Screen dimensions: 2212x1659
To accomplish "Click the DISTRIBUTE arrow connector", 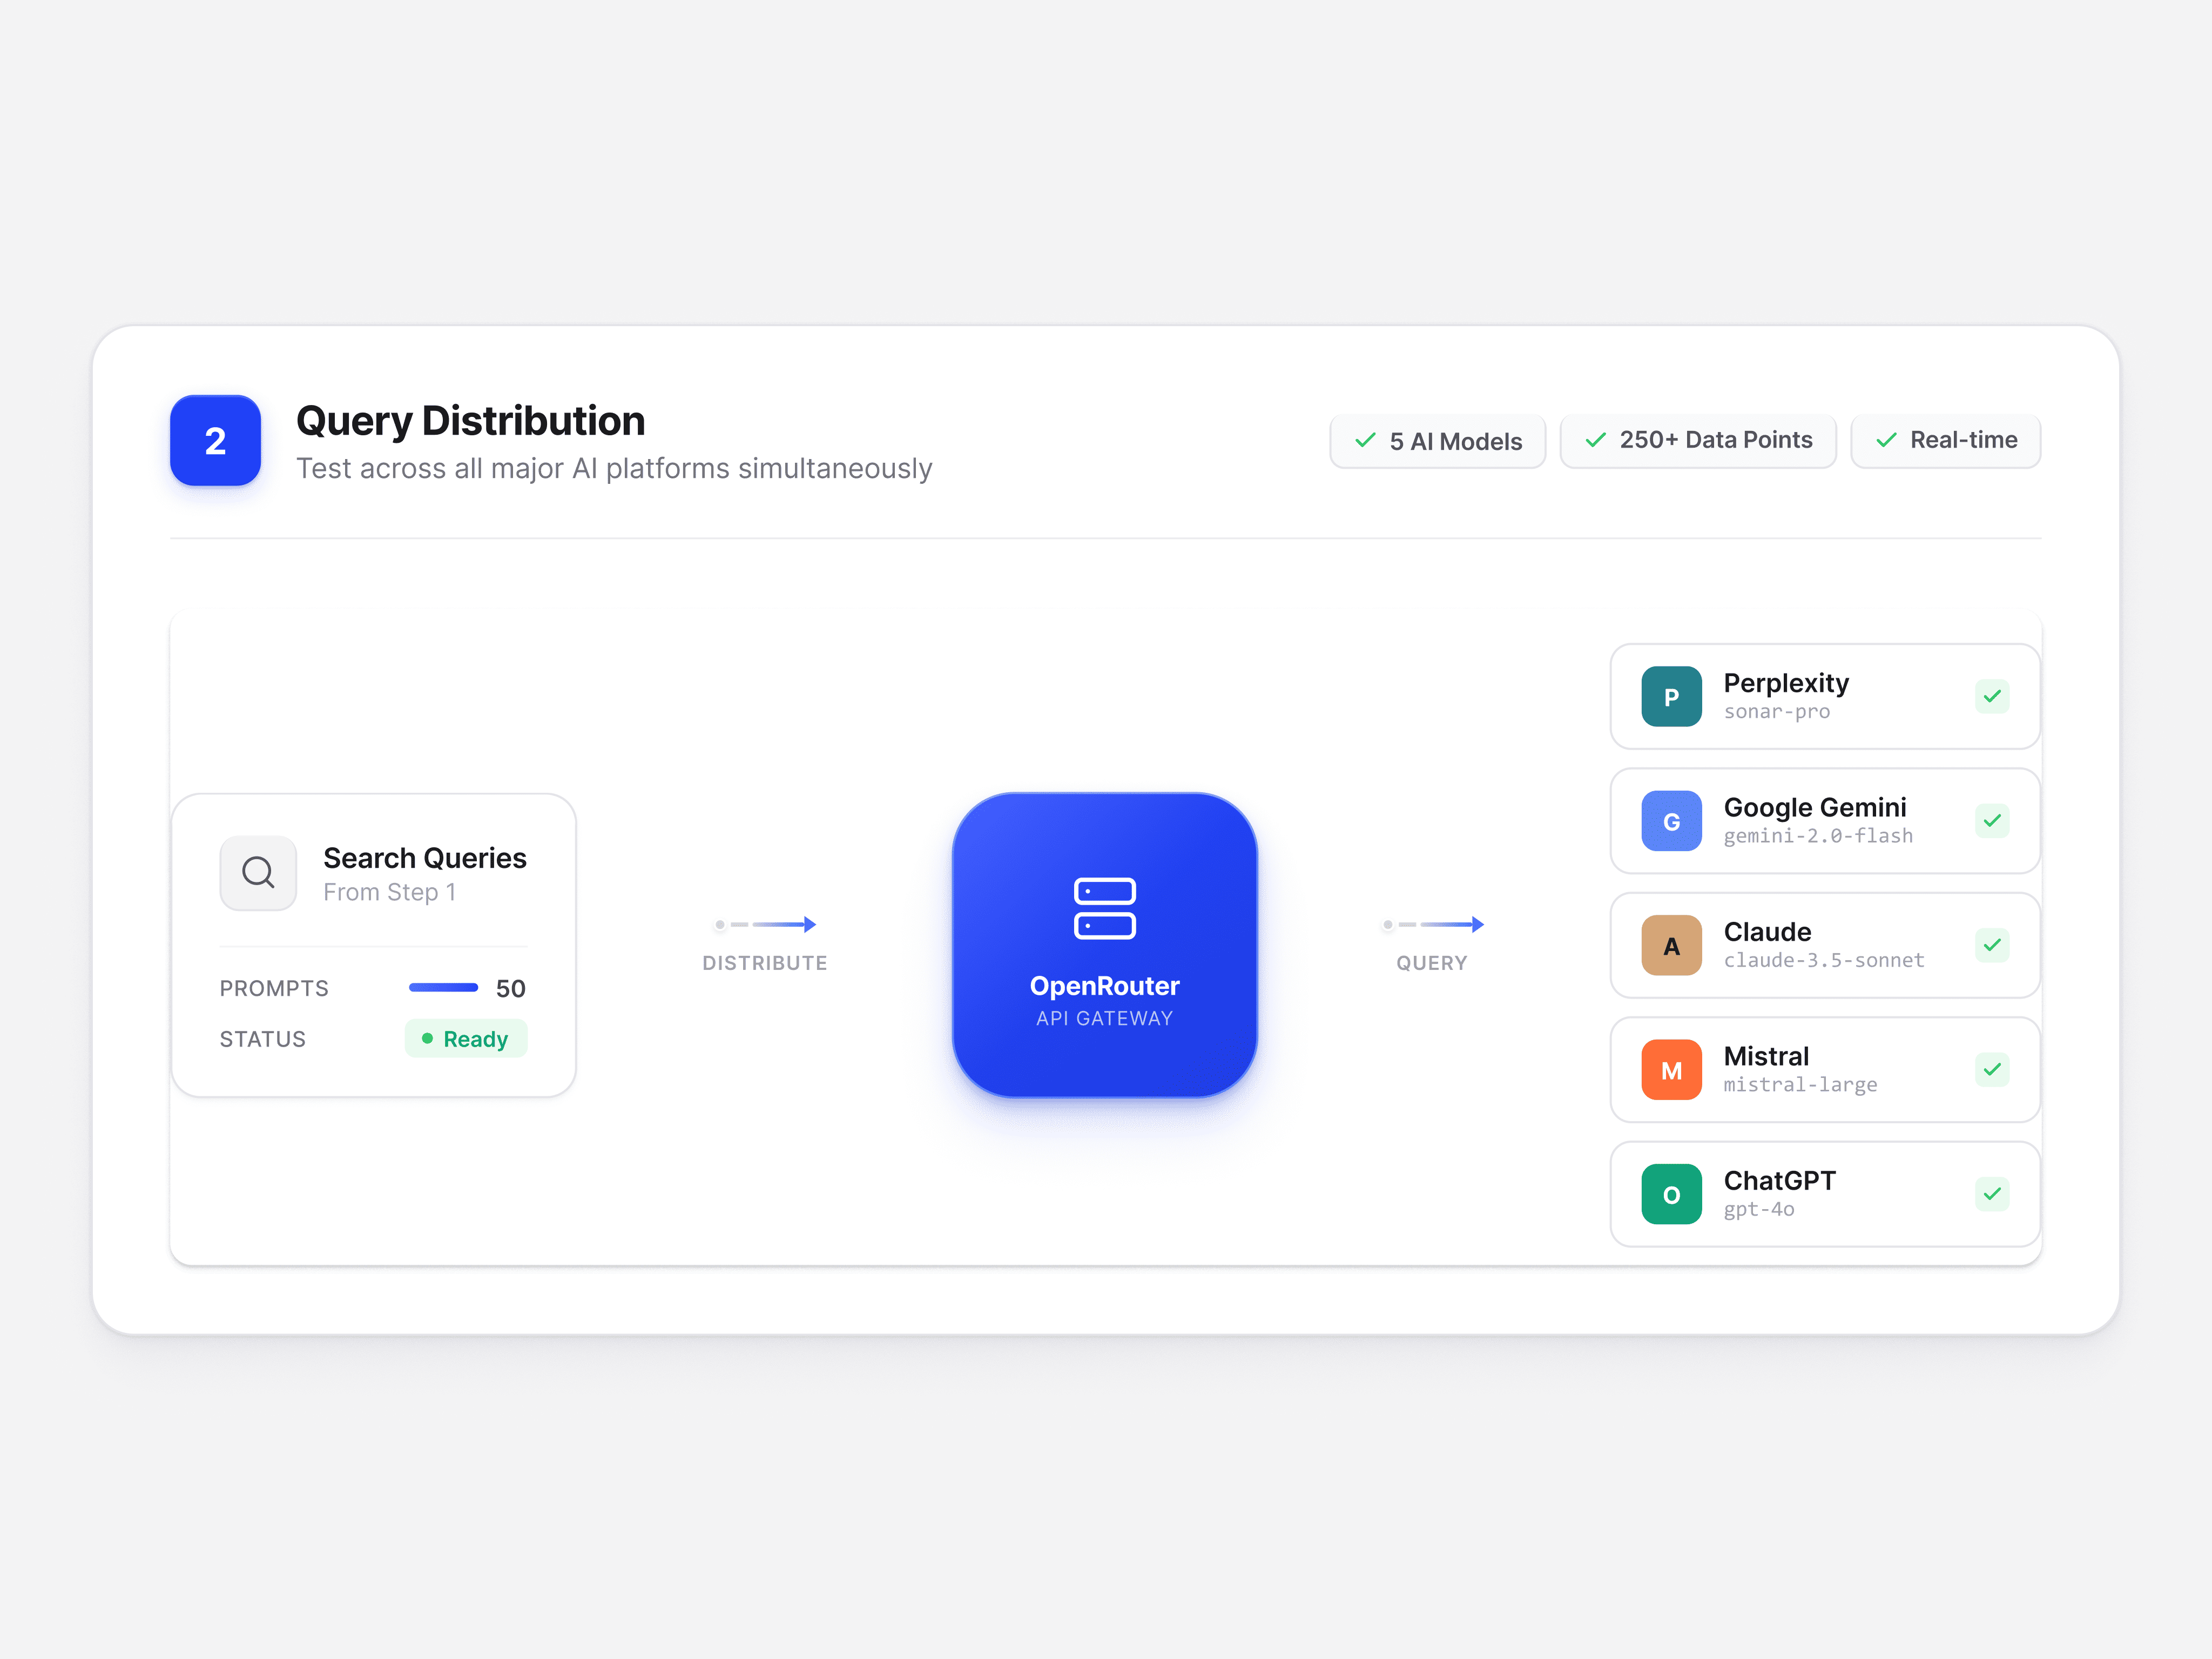I will tap(766, 925).
